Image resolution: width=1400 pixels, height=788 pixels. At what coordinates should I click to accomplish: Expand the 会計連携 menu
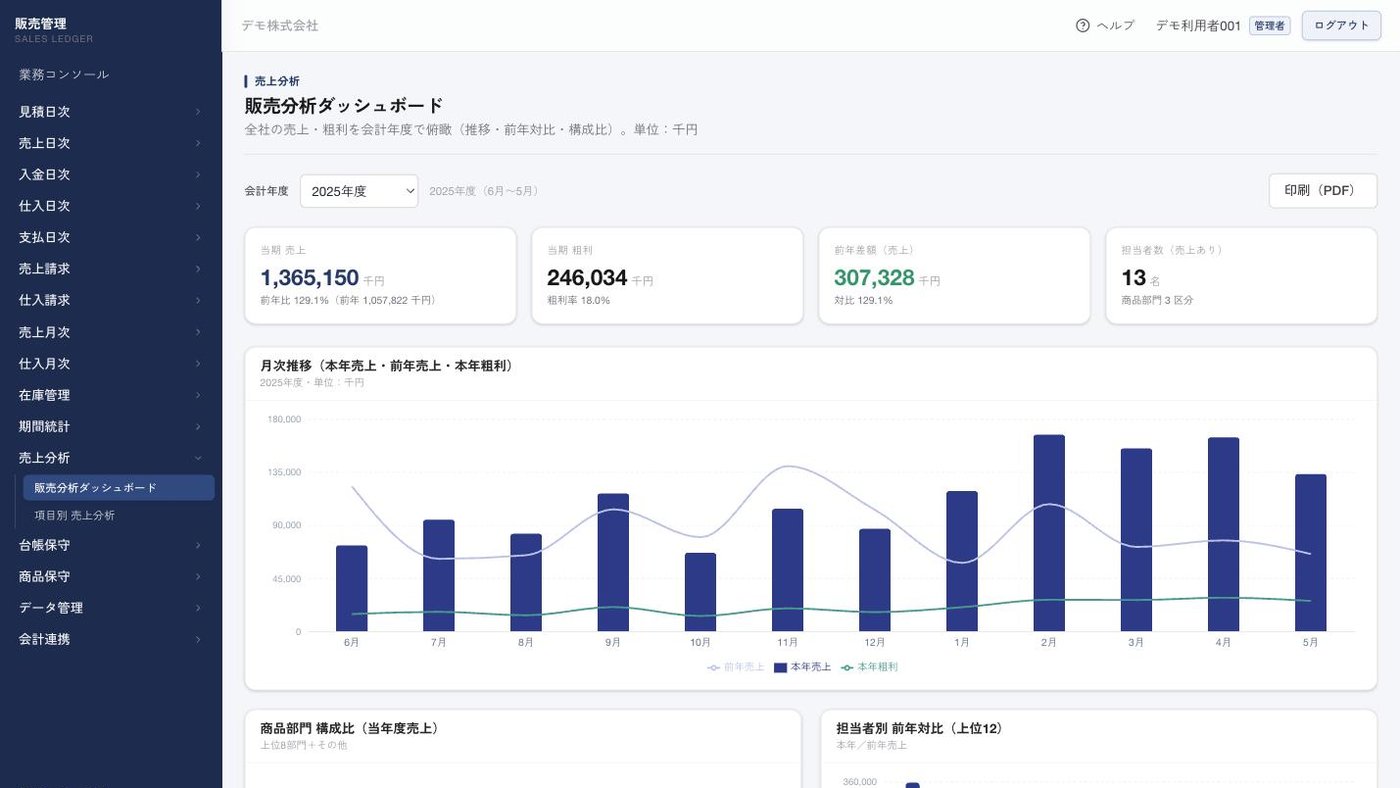coord(110,639)
